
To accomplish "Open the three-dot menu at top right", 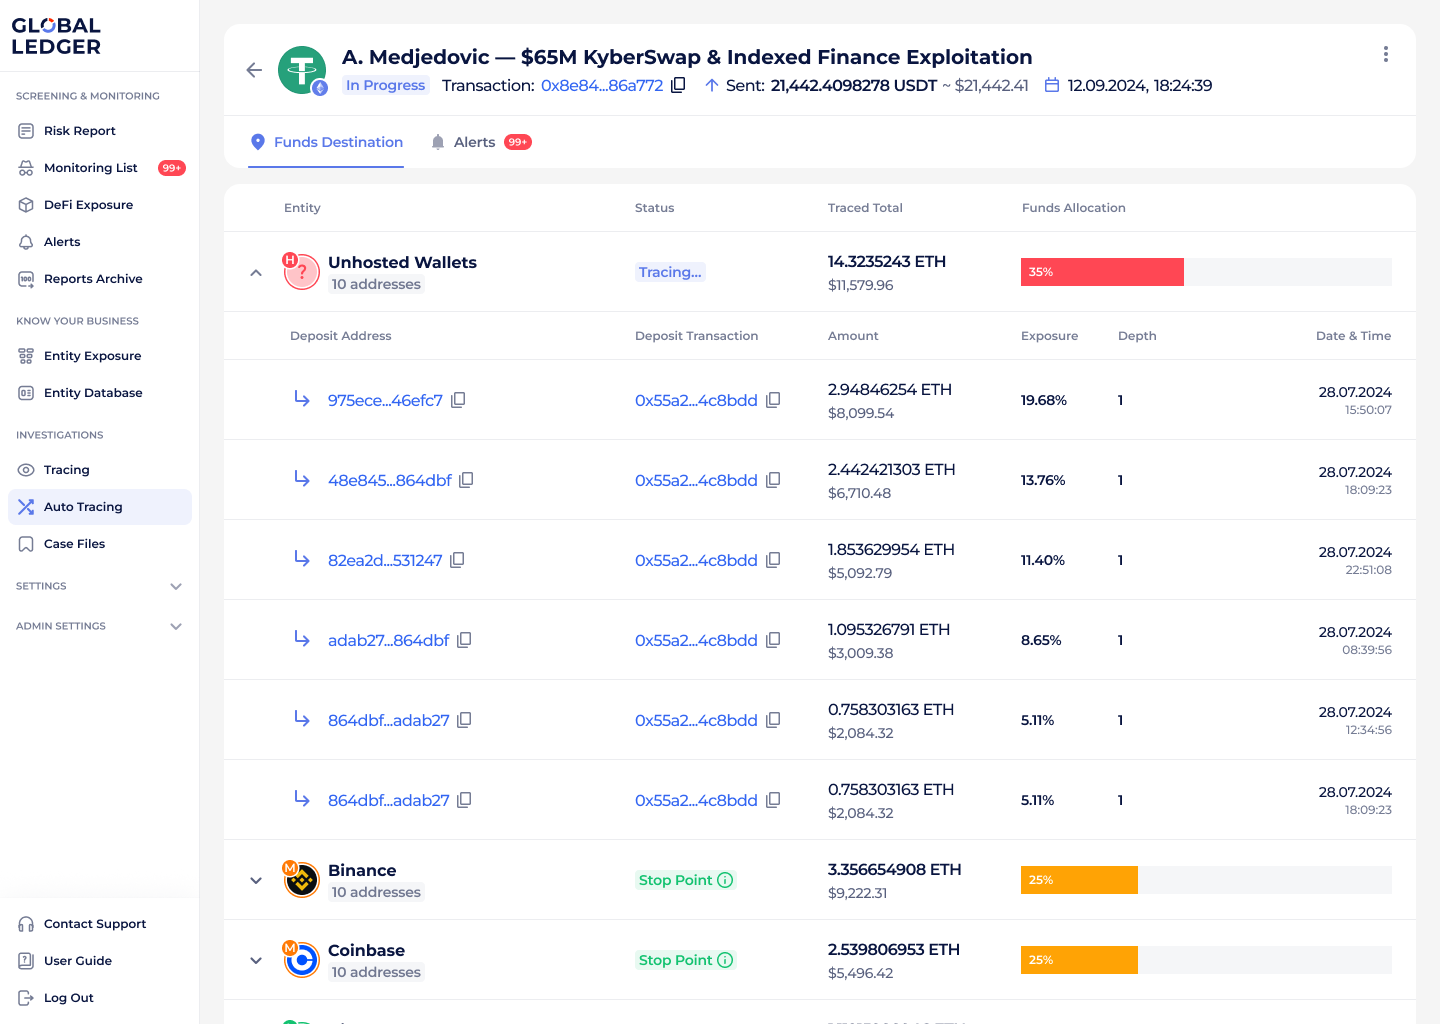I will click(x=1386, y=54).
